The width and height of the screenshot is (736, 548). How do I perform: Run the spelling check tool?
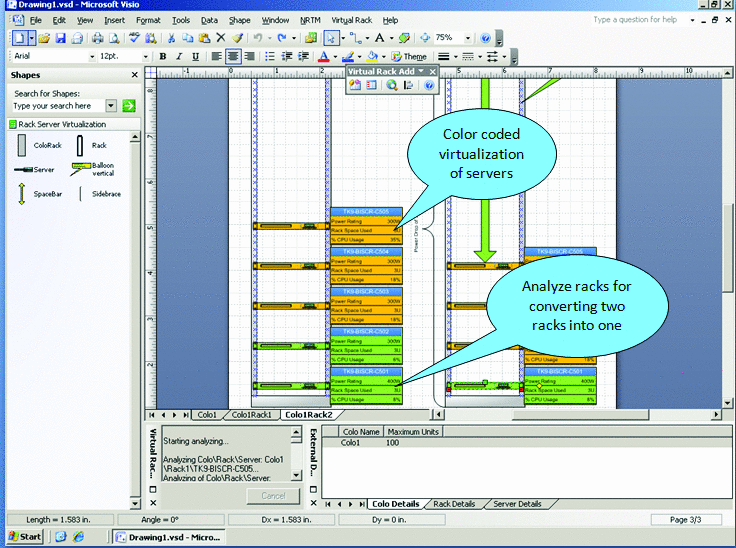(134, 38)
